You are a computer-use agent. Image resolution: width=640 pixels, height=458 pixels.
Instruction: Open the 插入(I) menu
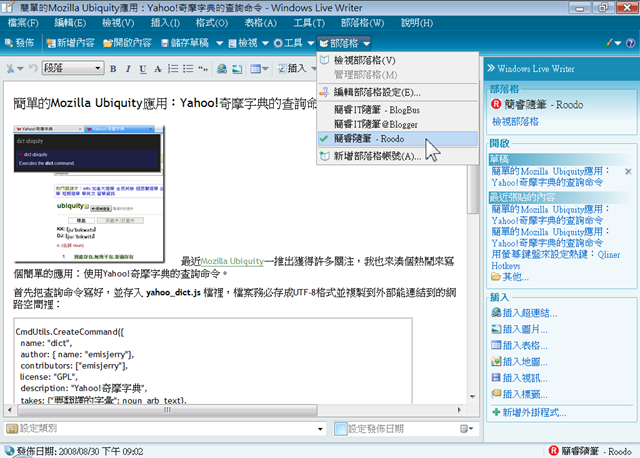(x=165, y=23)
